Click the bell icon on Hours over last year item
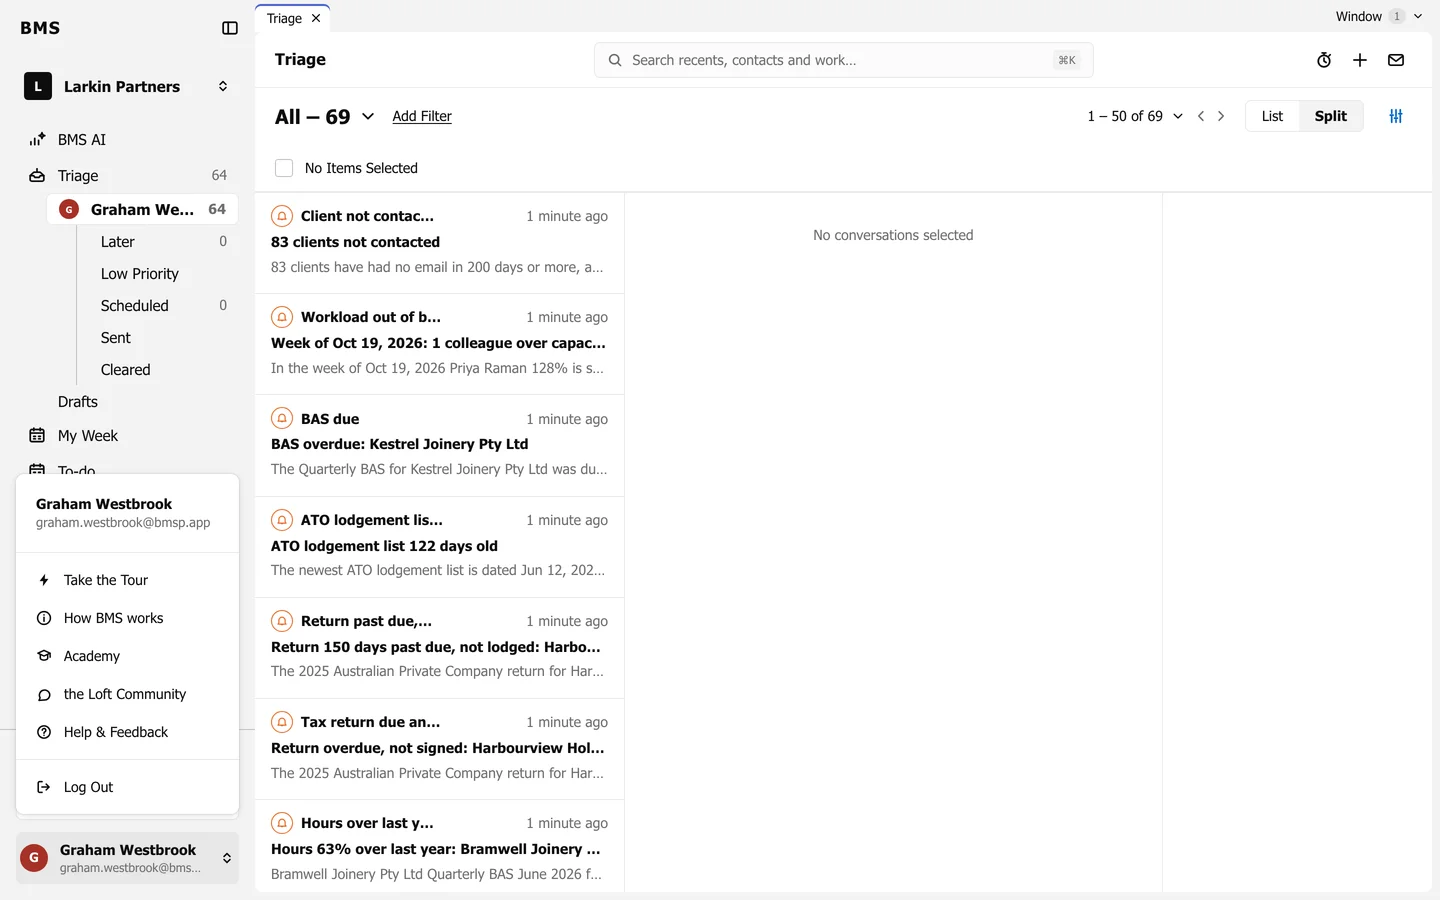The height and width of the screenshot is (900, 1440). (282, 823)
